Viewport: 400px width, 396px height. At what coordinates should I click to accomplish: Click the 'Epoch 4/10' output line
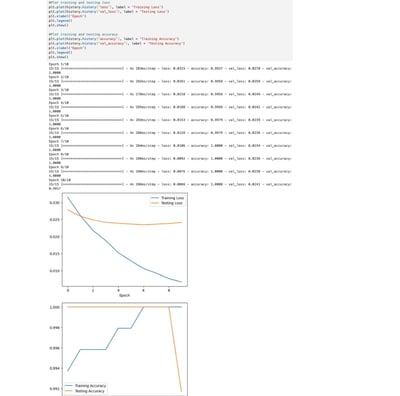pyautogui.click(x=59, y=103)
